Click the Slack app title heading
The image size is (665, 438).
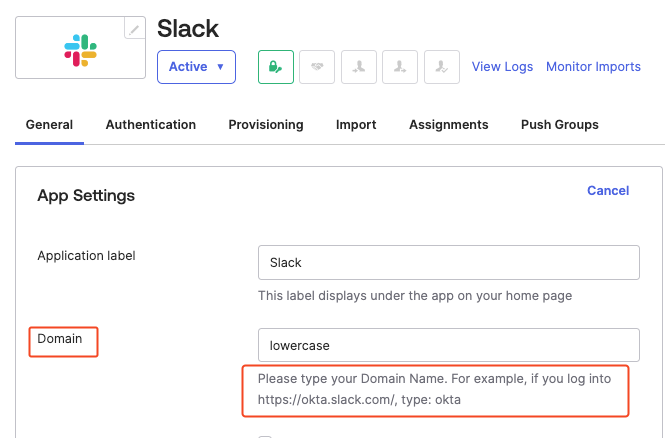tap(188, 29)
